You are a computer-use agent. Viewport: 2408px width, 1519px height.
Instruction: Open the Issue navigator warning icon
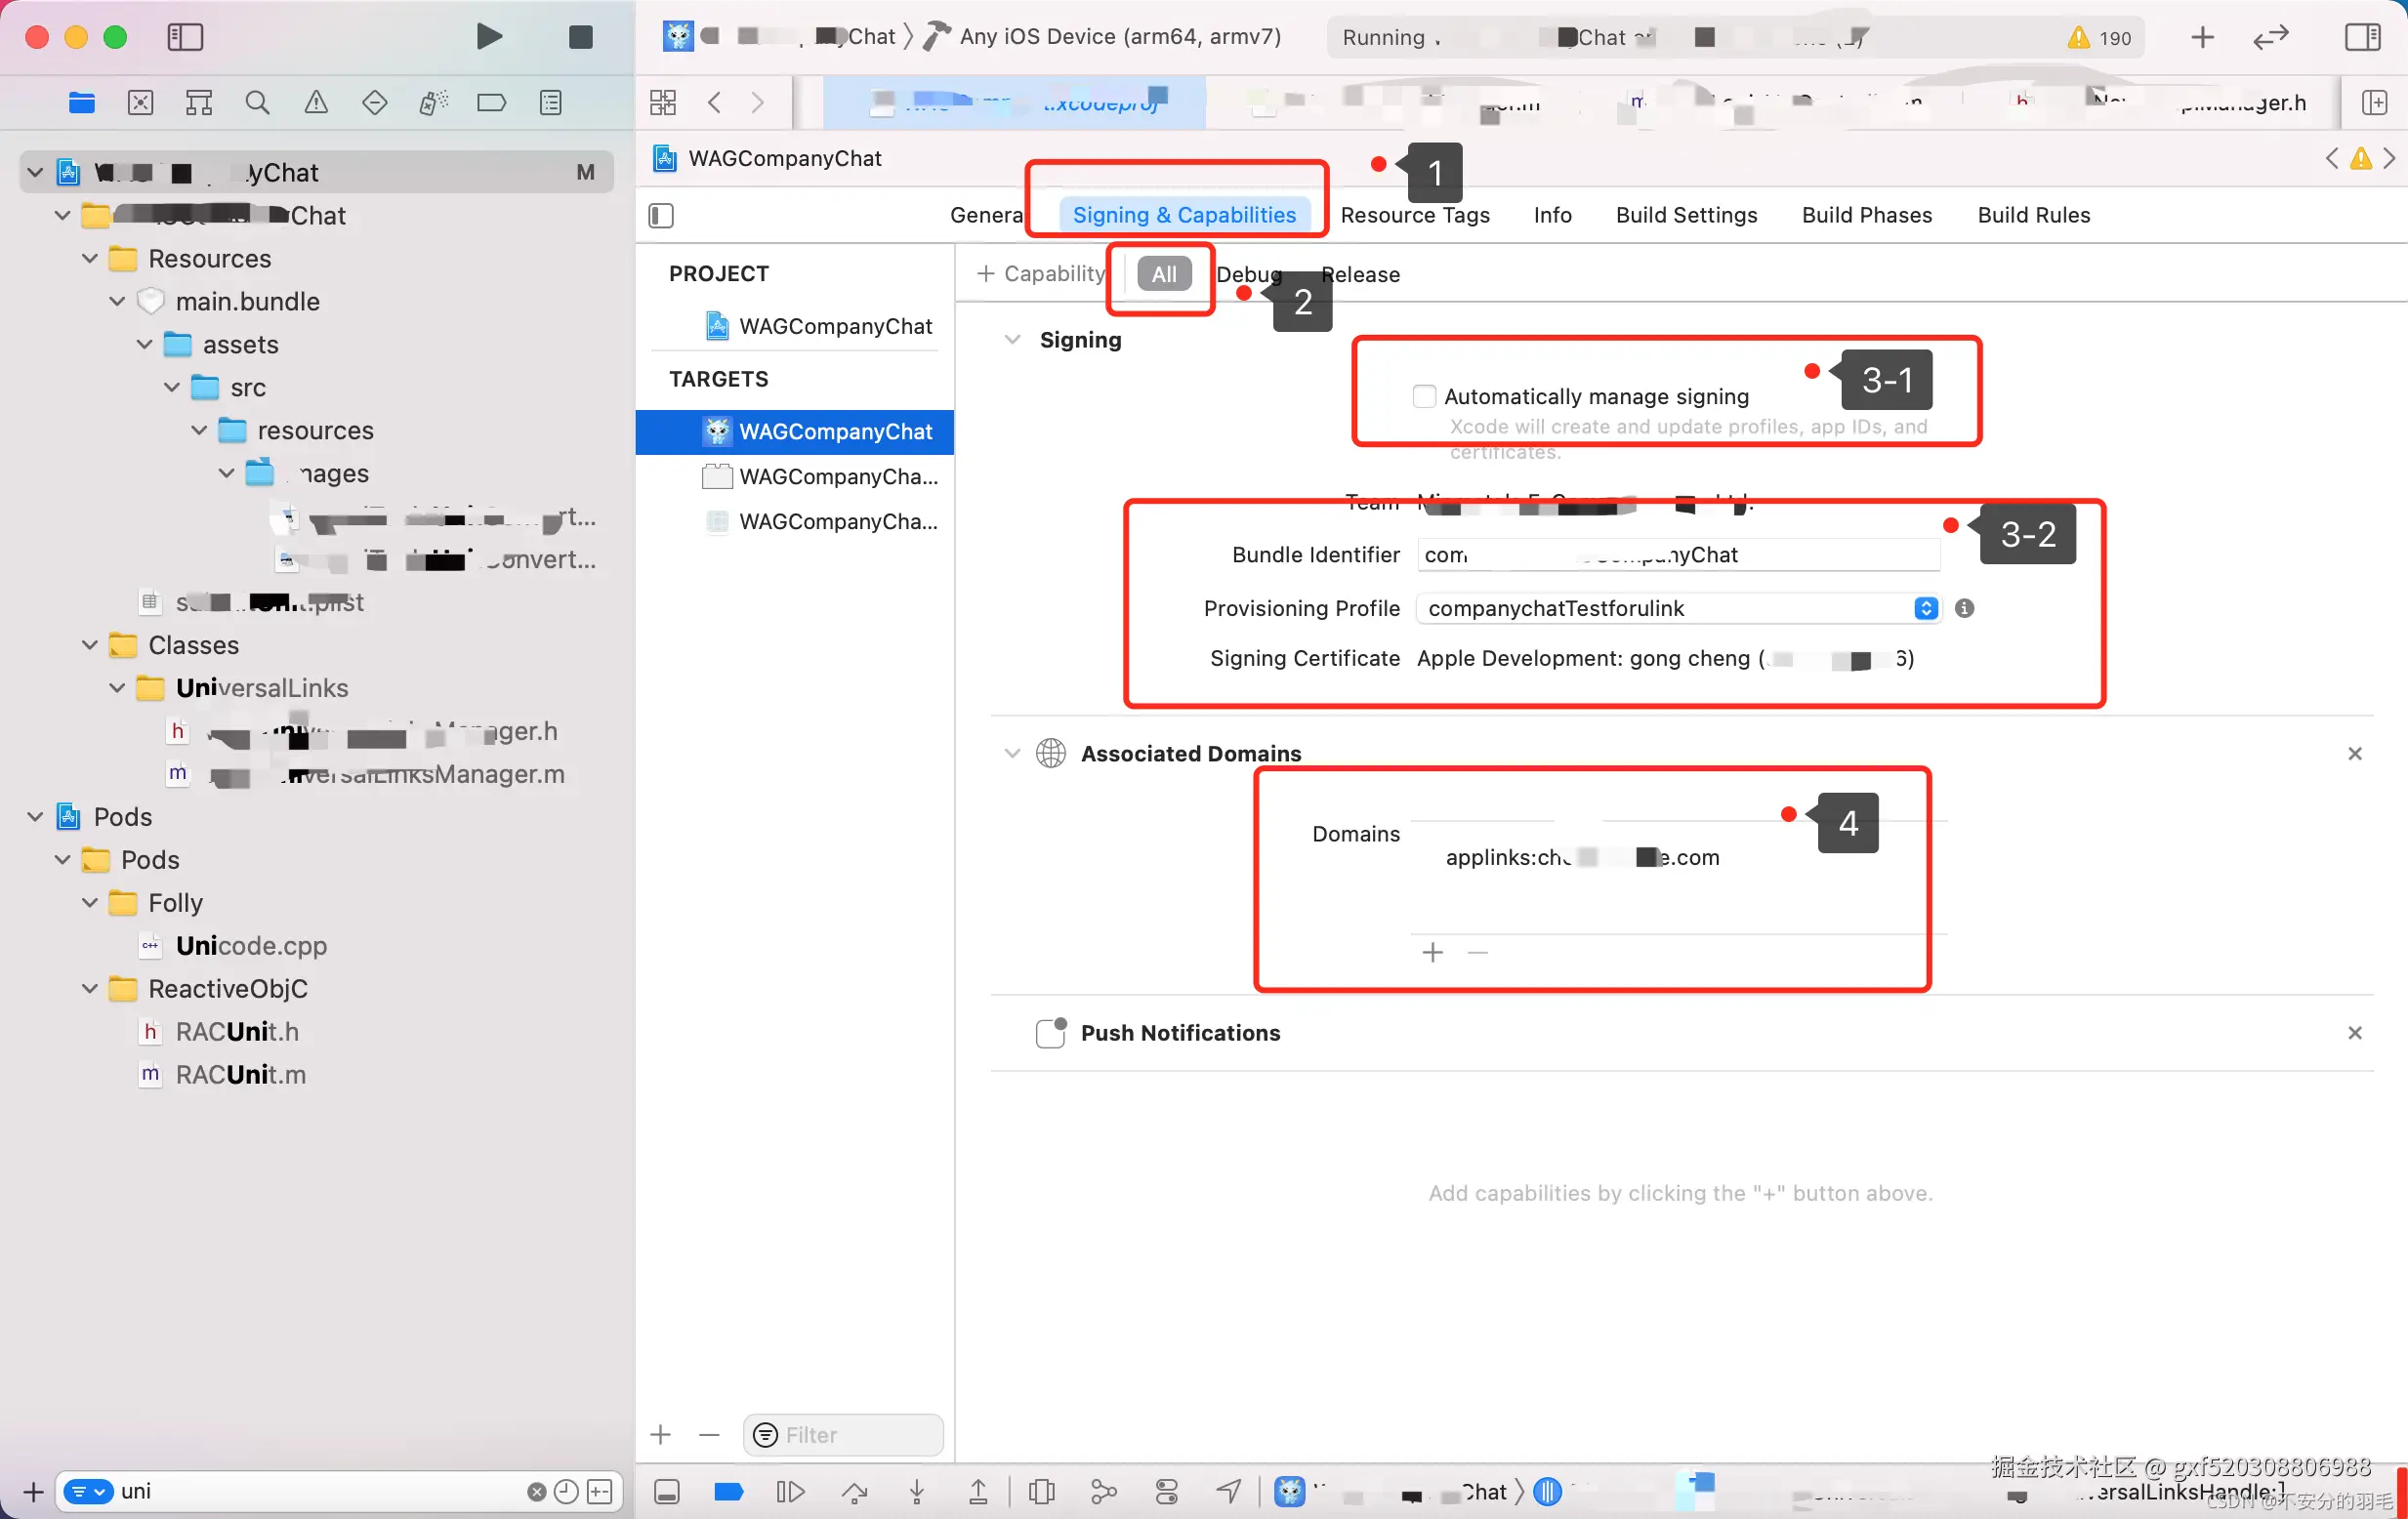pyautogui.click(x=316, y=102)
